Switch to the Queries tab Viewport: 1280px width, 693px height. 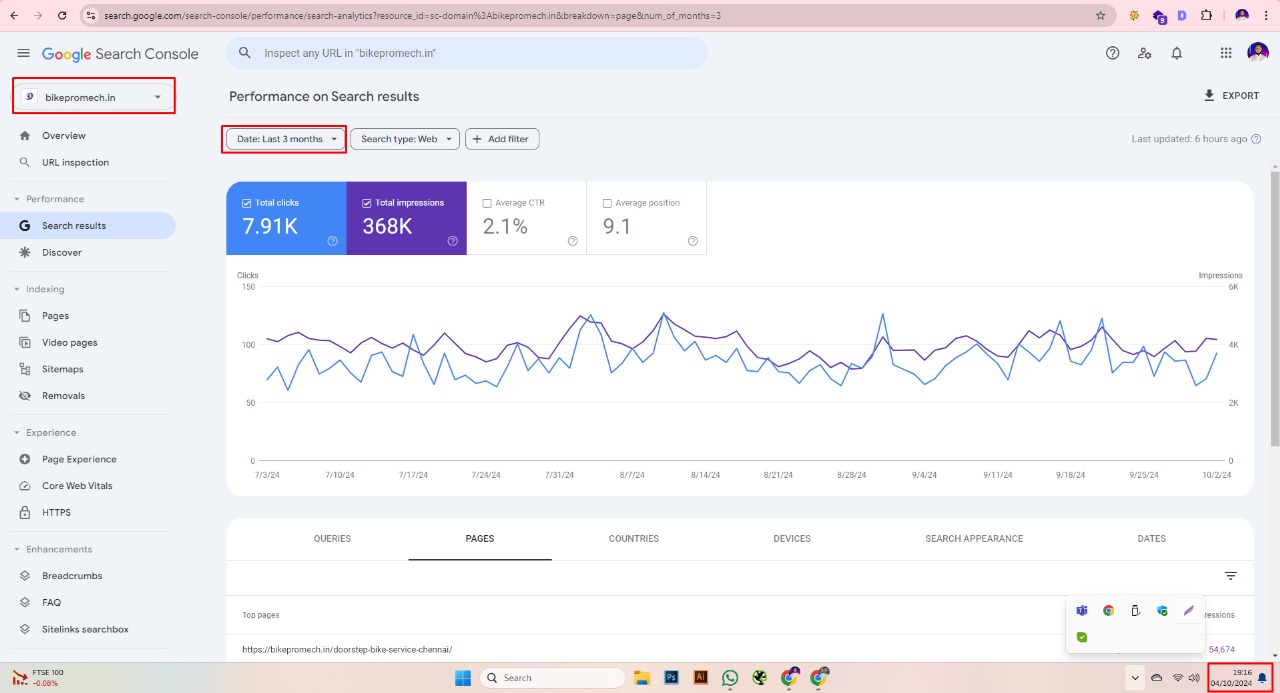[x=332, y=539]
